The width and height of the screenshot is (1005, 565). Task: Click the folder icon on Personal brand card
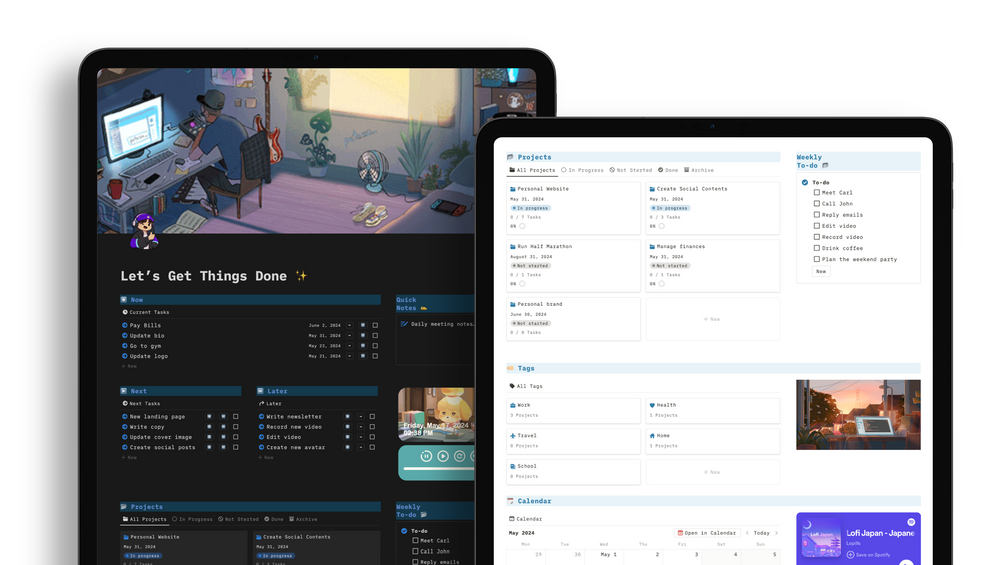pyautogui.click(x=513, y=304)
